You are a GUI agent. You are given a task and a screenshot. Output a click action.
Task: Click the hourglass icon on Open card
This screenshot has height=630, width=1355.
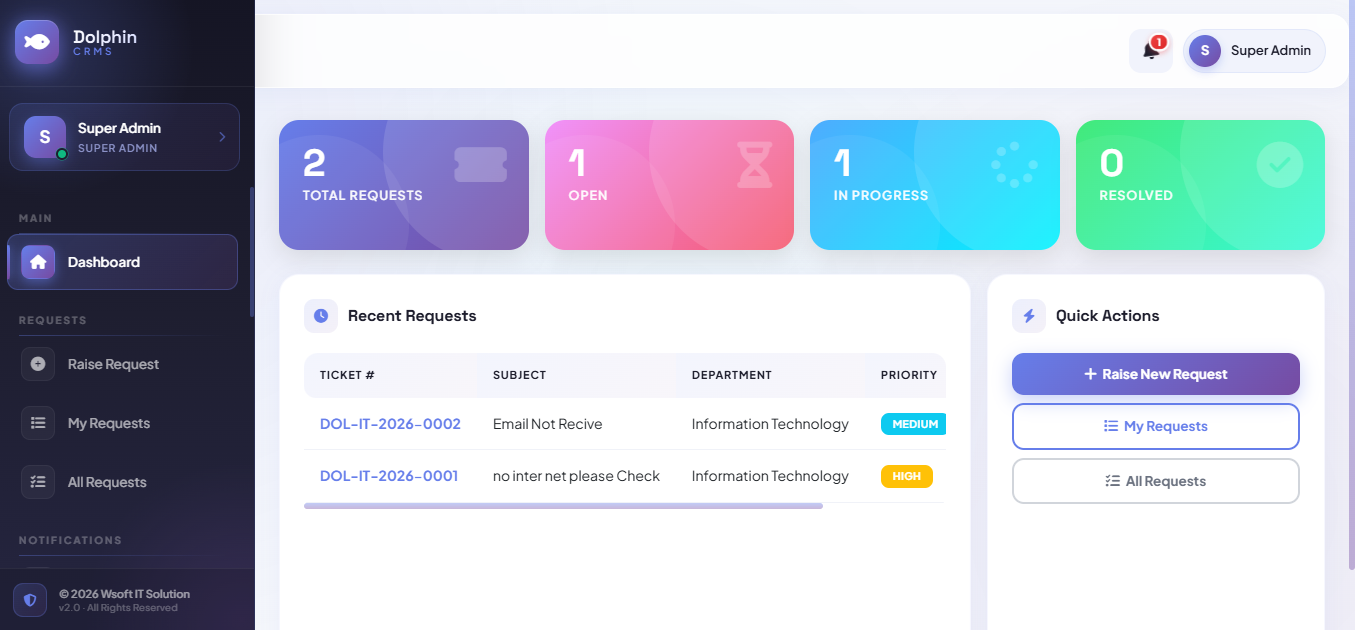pyautogui.click(x=755, y=165)
